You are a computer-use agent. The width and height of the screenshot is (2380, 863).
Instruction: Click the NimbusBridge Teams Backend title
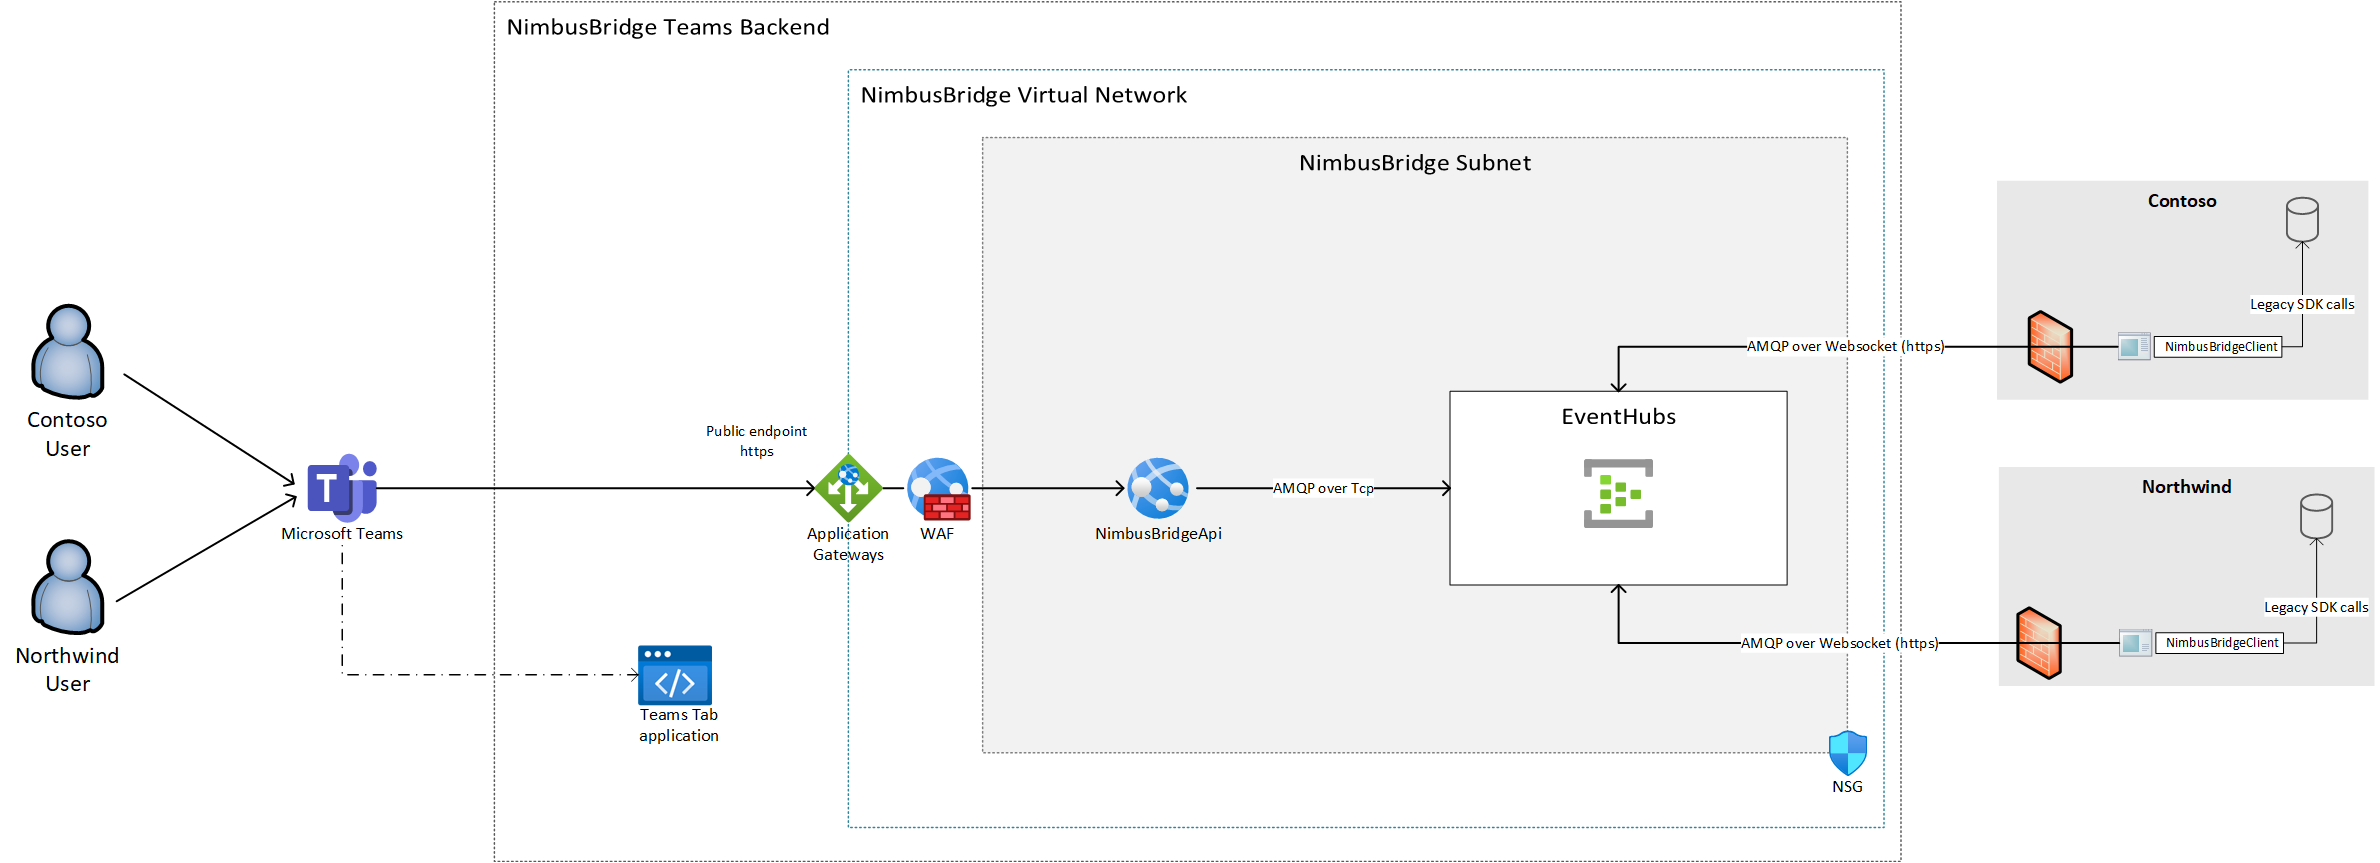668,27
